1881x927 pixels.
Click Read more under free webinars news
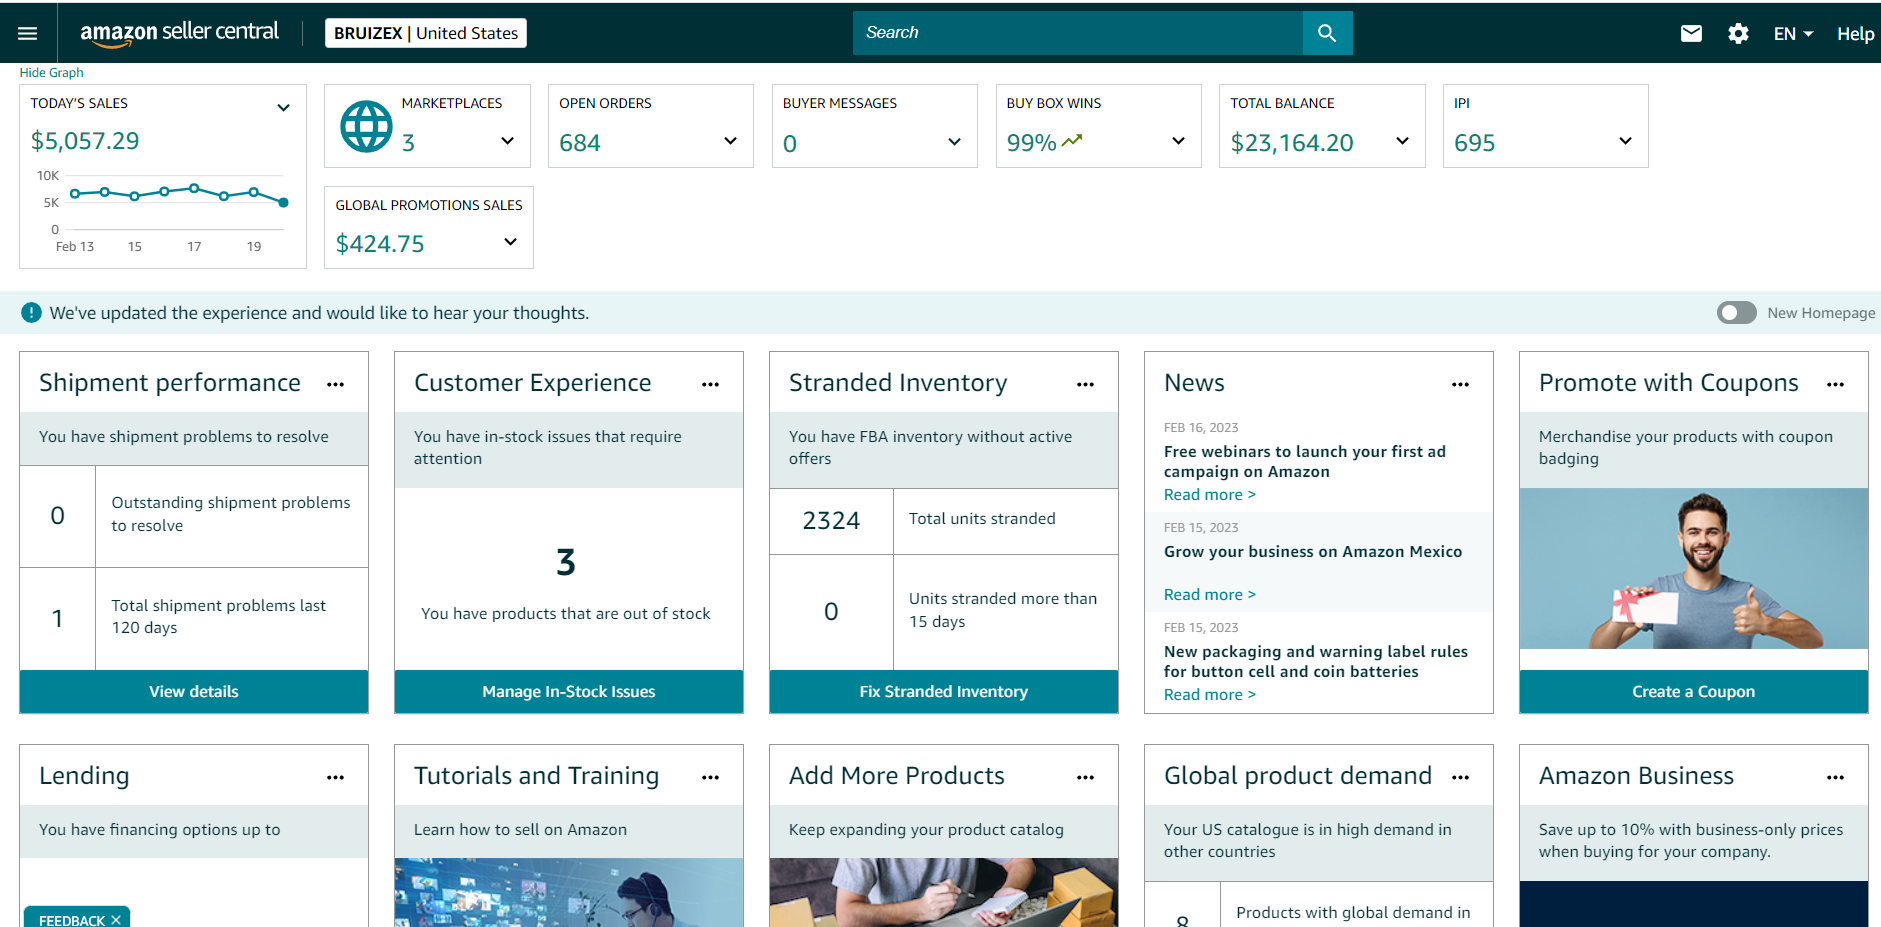click(x=1210, y=495)
